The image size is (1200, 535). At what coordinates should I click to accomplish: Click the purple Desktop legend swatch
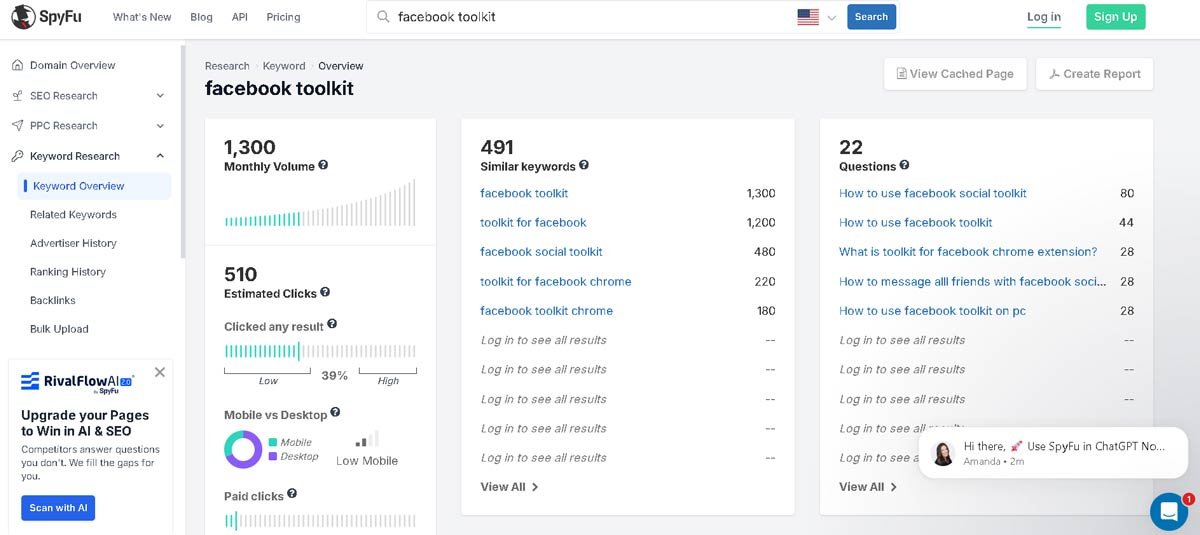pos(273,456)
